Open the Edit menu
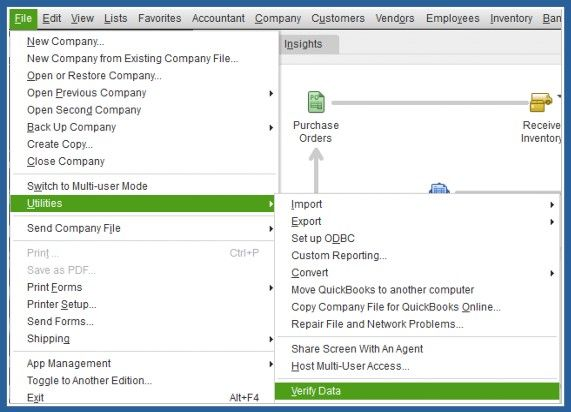Screen dimensions: 571x412 pyautogui.click(x=52, y=18)
